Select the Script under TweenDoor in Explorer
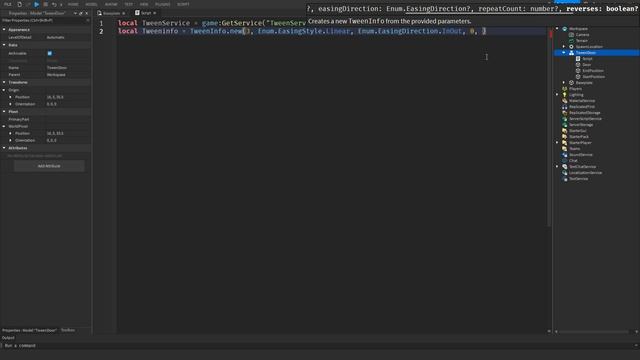The image size is (640, 360). [x=587, y=58]
